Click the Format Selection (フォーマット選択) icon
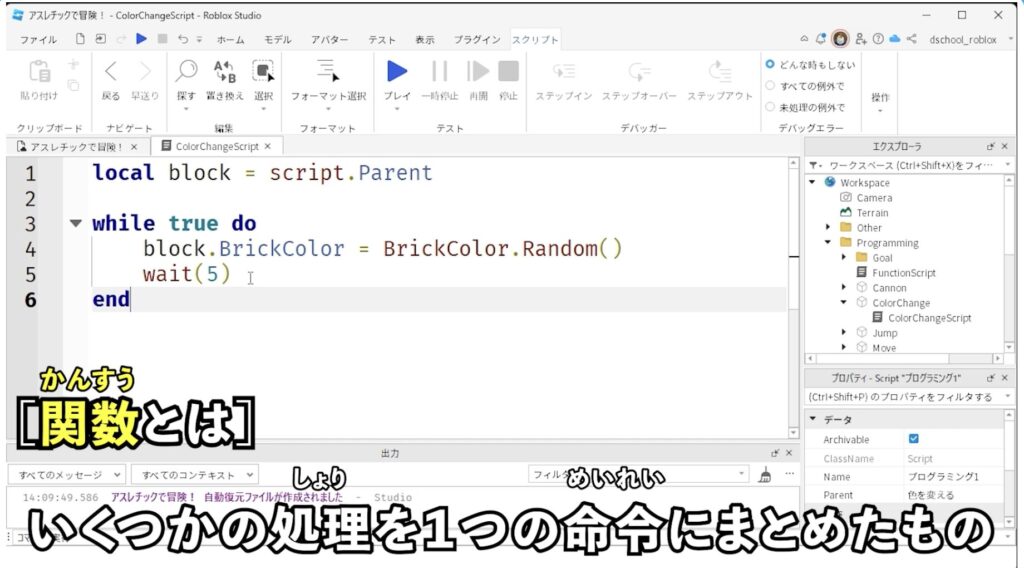Image resolution: width=1024 pixels, height=568 pixels. [328, 72]
